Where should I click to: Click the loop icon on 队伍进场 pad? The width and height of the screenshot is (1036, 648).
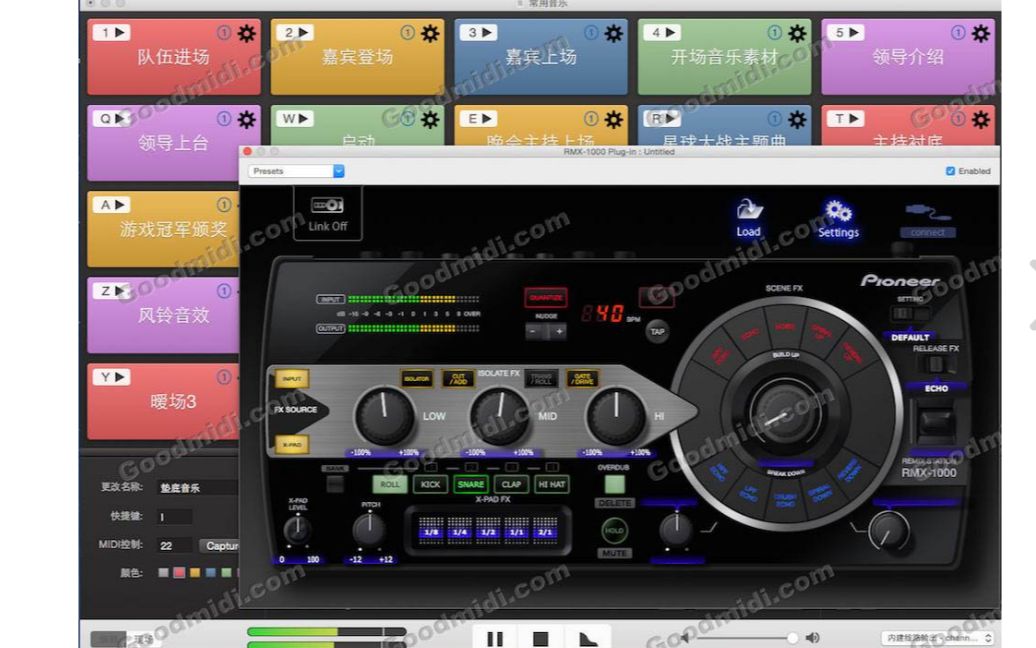[224, 32]
